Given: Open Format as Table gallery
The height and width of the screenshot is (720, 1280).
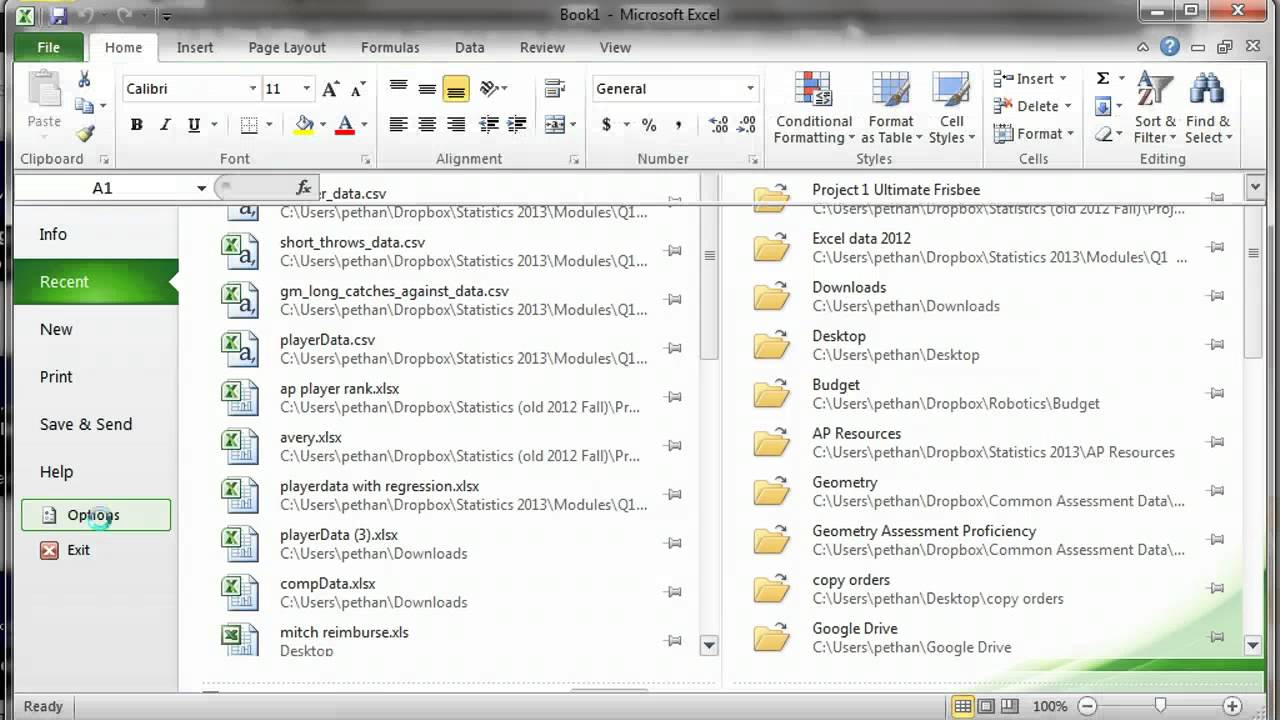Looking at the screenshot, I should pos(891,108).
